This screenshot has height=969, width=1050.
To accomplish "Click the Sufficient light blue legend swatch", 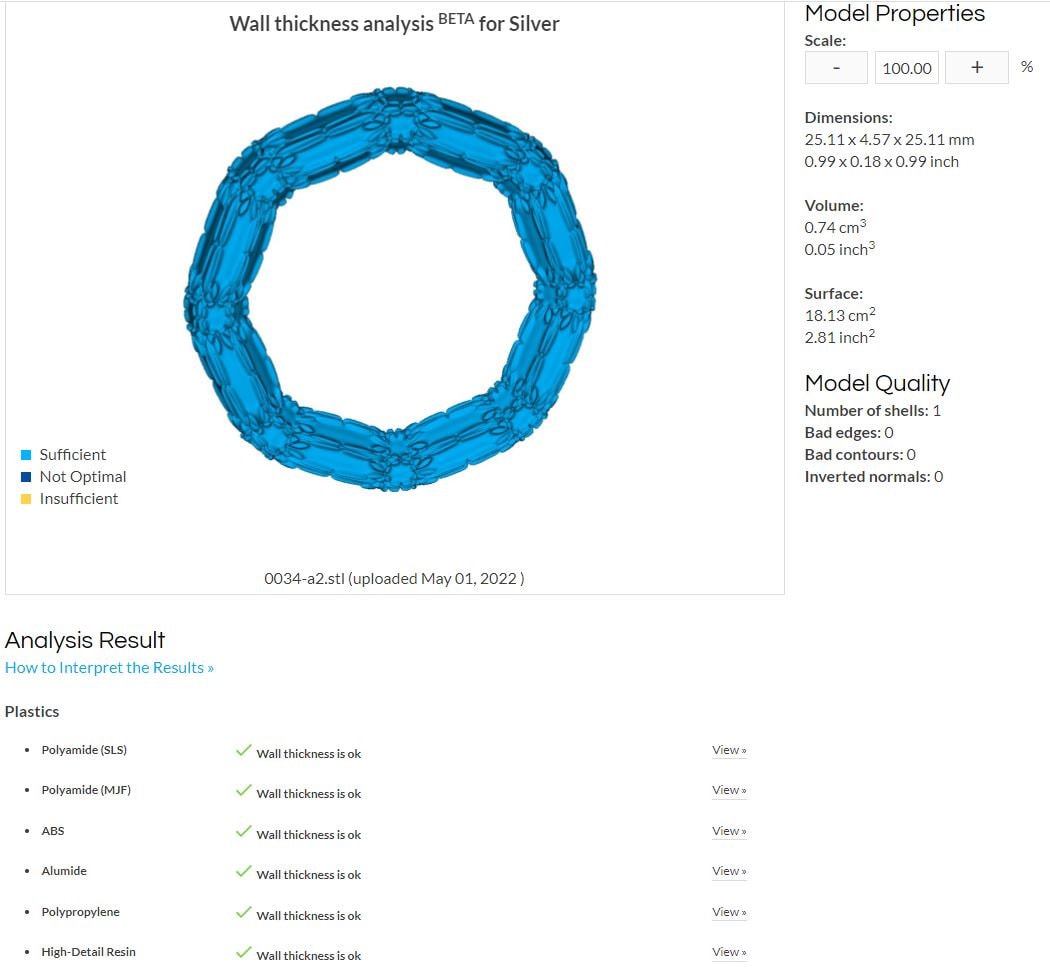I will pos(26,455).
